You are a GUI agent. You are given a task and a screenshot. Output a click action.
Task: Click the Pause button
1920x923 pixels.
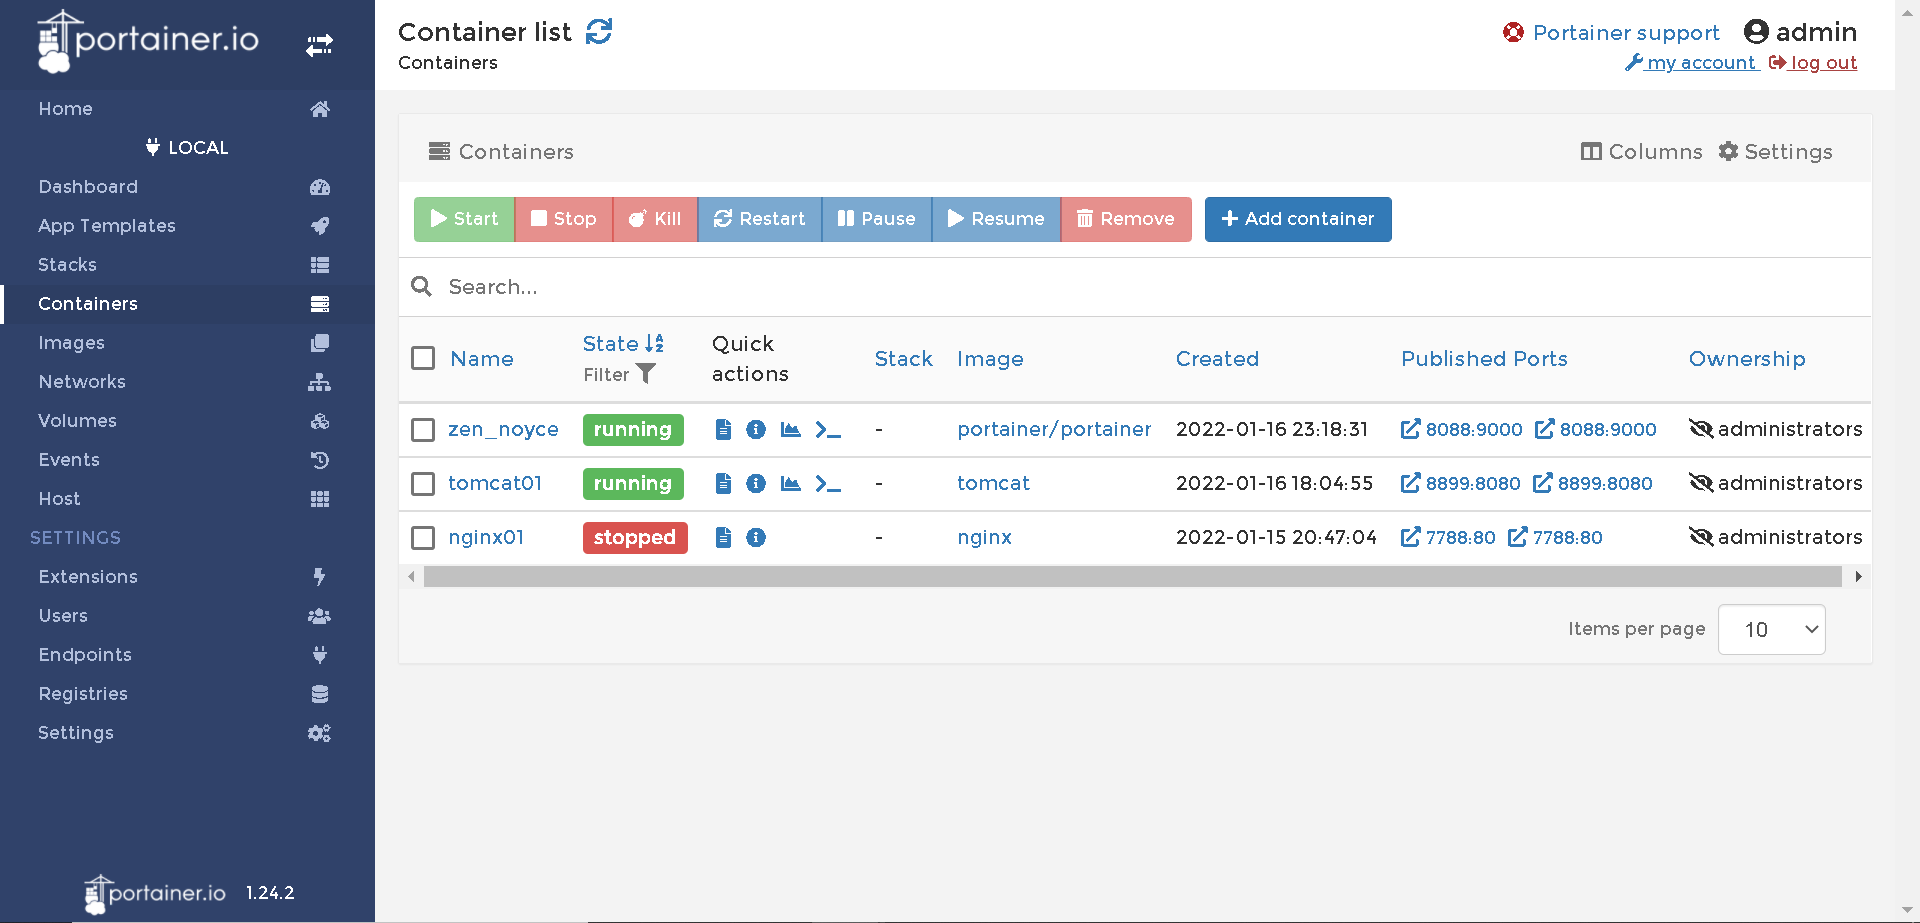pyautogui.click(x=876, y=219)
